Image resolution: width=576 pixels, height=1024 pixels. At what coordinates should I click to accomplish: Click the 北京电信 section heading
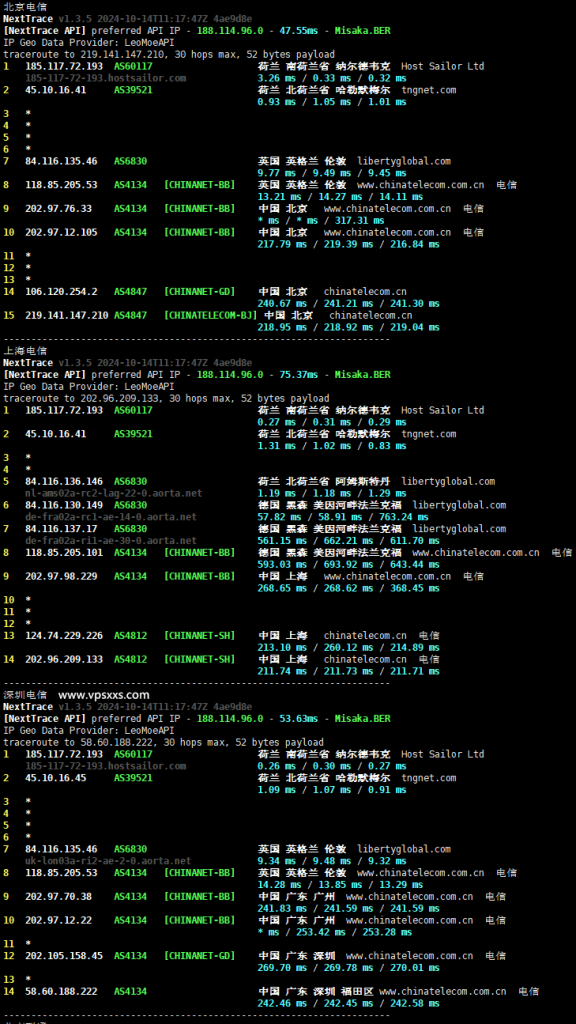pyautogui.click(x=25, y=6)
